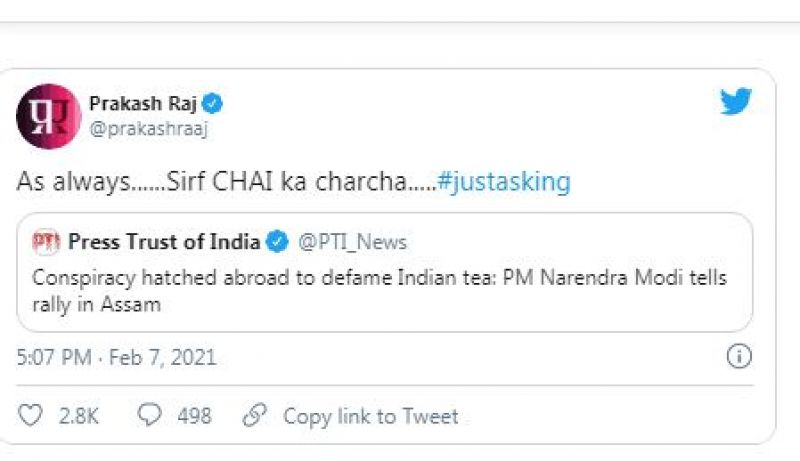Open the @prakashraaj handle
This screenshot has width=800, height=461.
(149, 129)
